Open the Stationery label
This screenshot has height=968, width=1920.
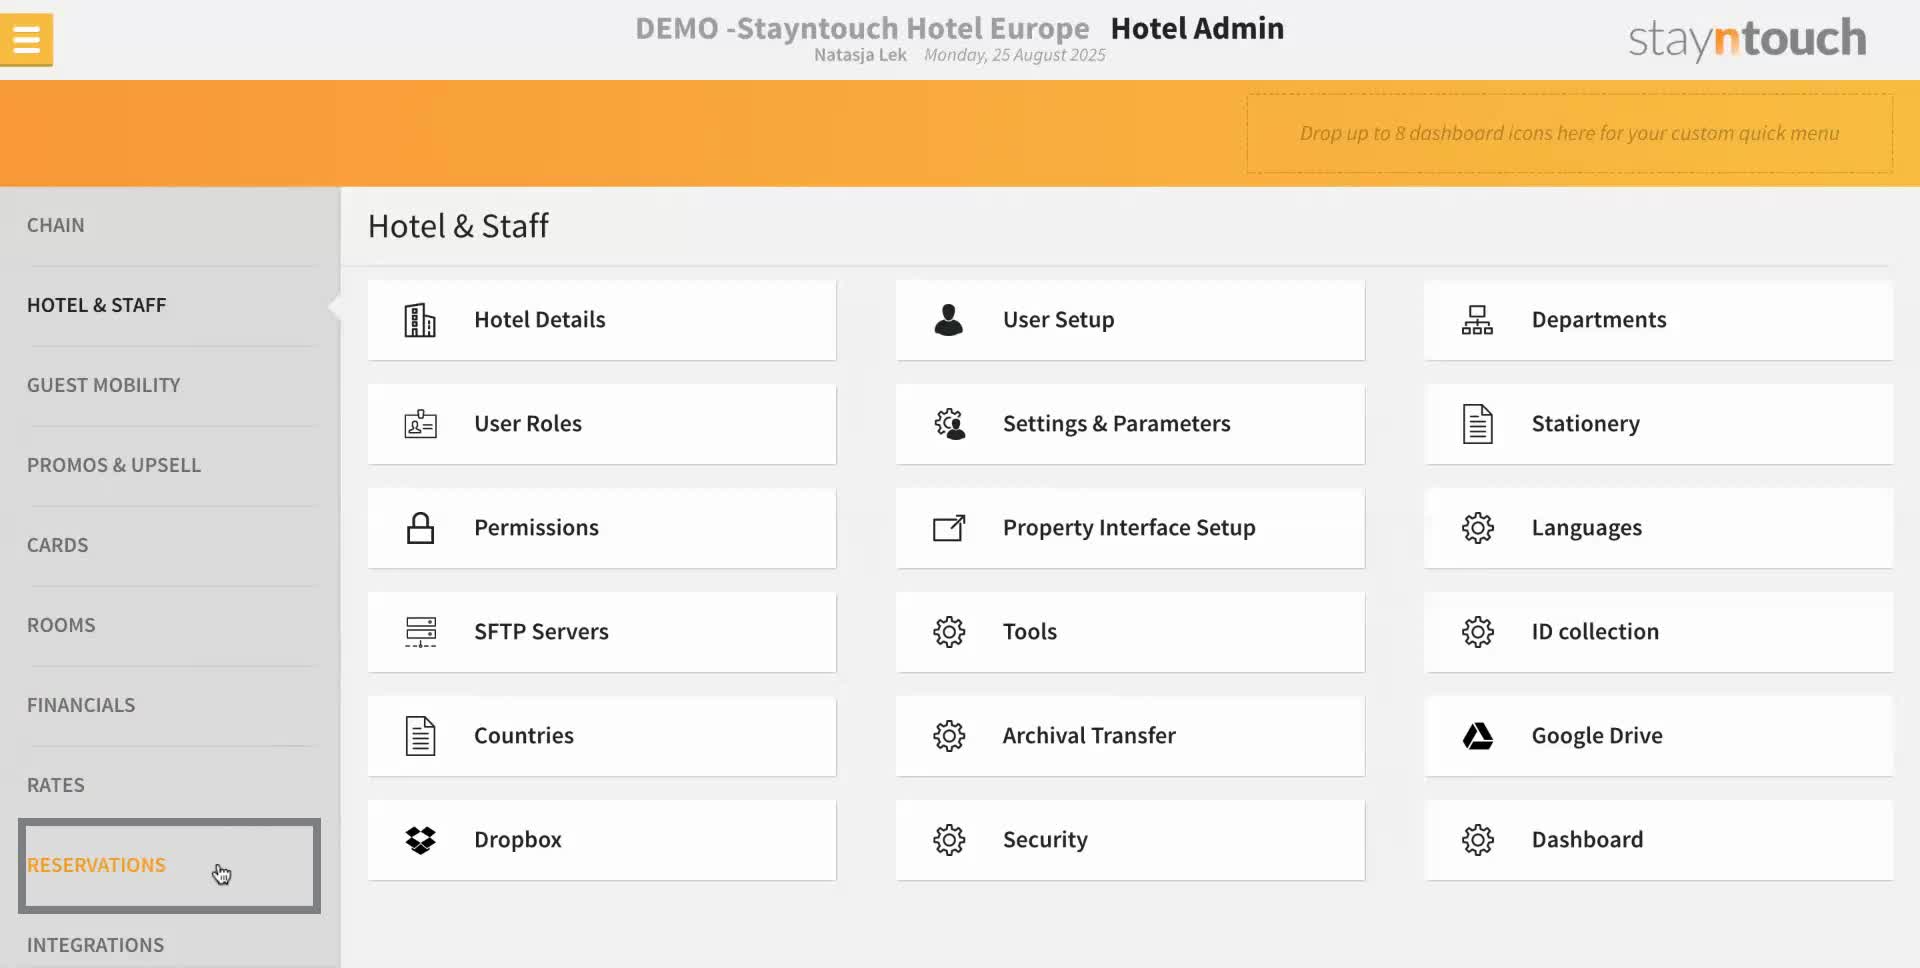1585,424
